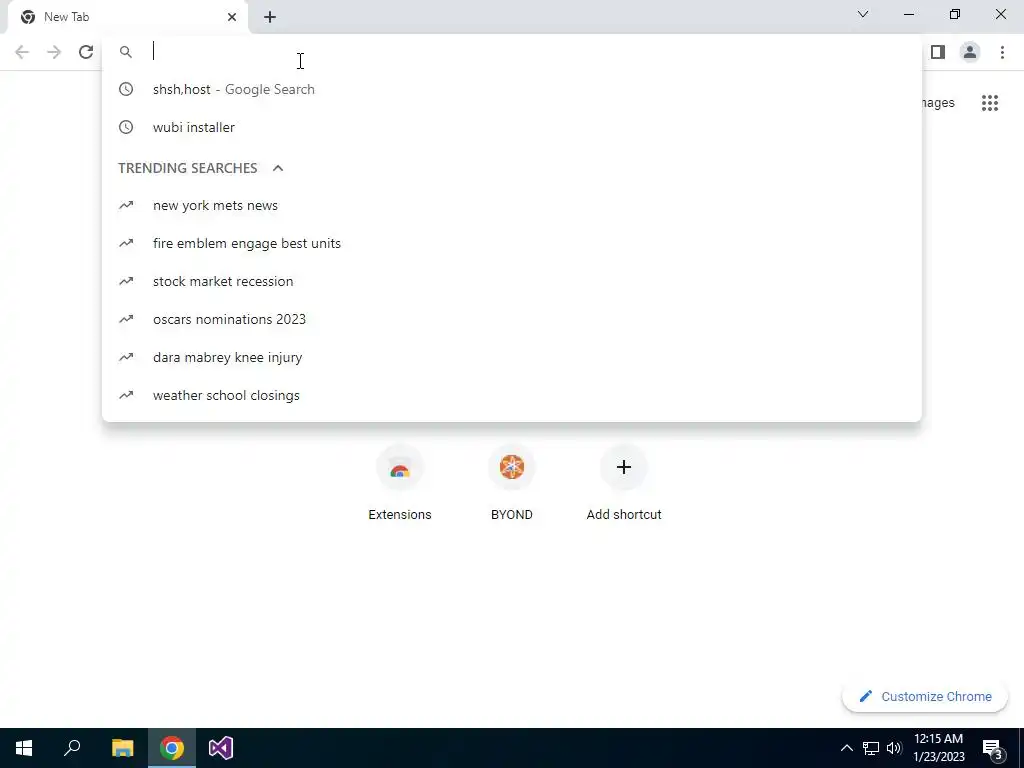Image resolution: width=1024 pixels, height=768 pixels.
Task: Choose 'fire emblem engage best units' suggestion
Action: tap(511, 243)
